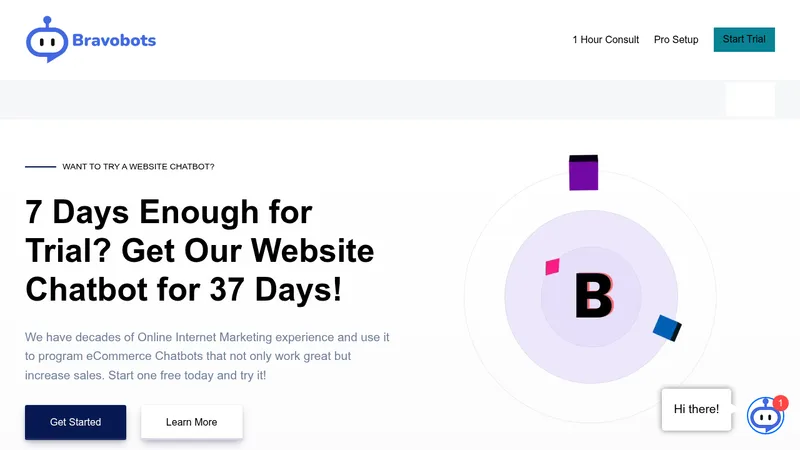Click the white blank box in the gray banner

(x=750, y=99)
